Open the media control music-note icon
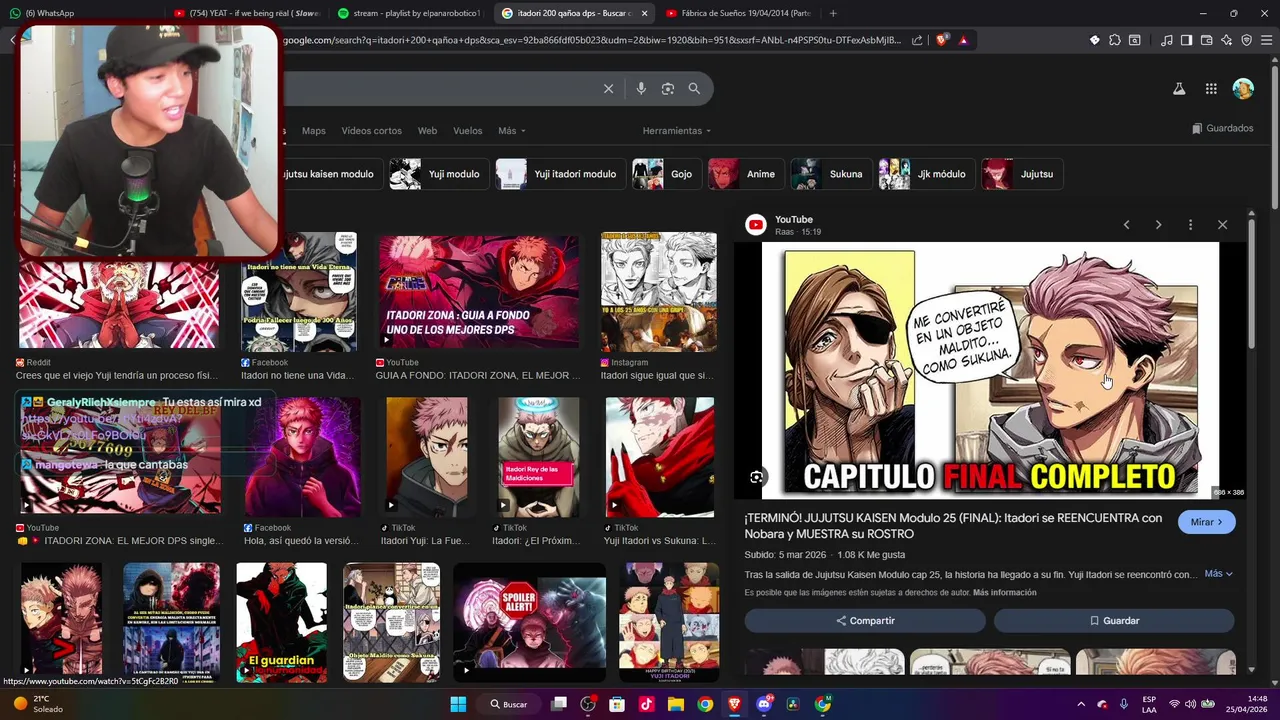Viewport: 1280px width, 720px height. pos(1167,40)
